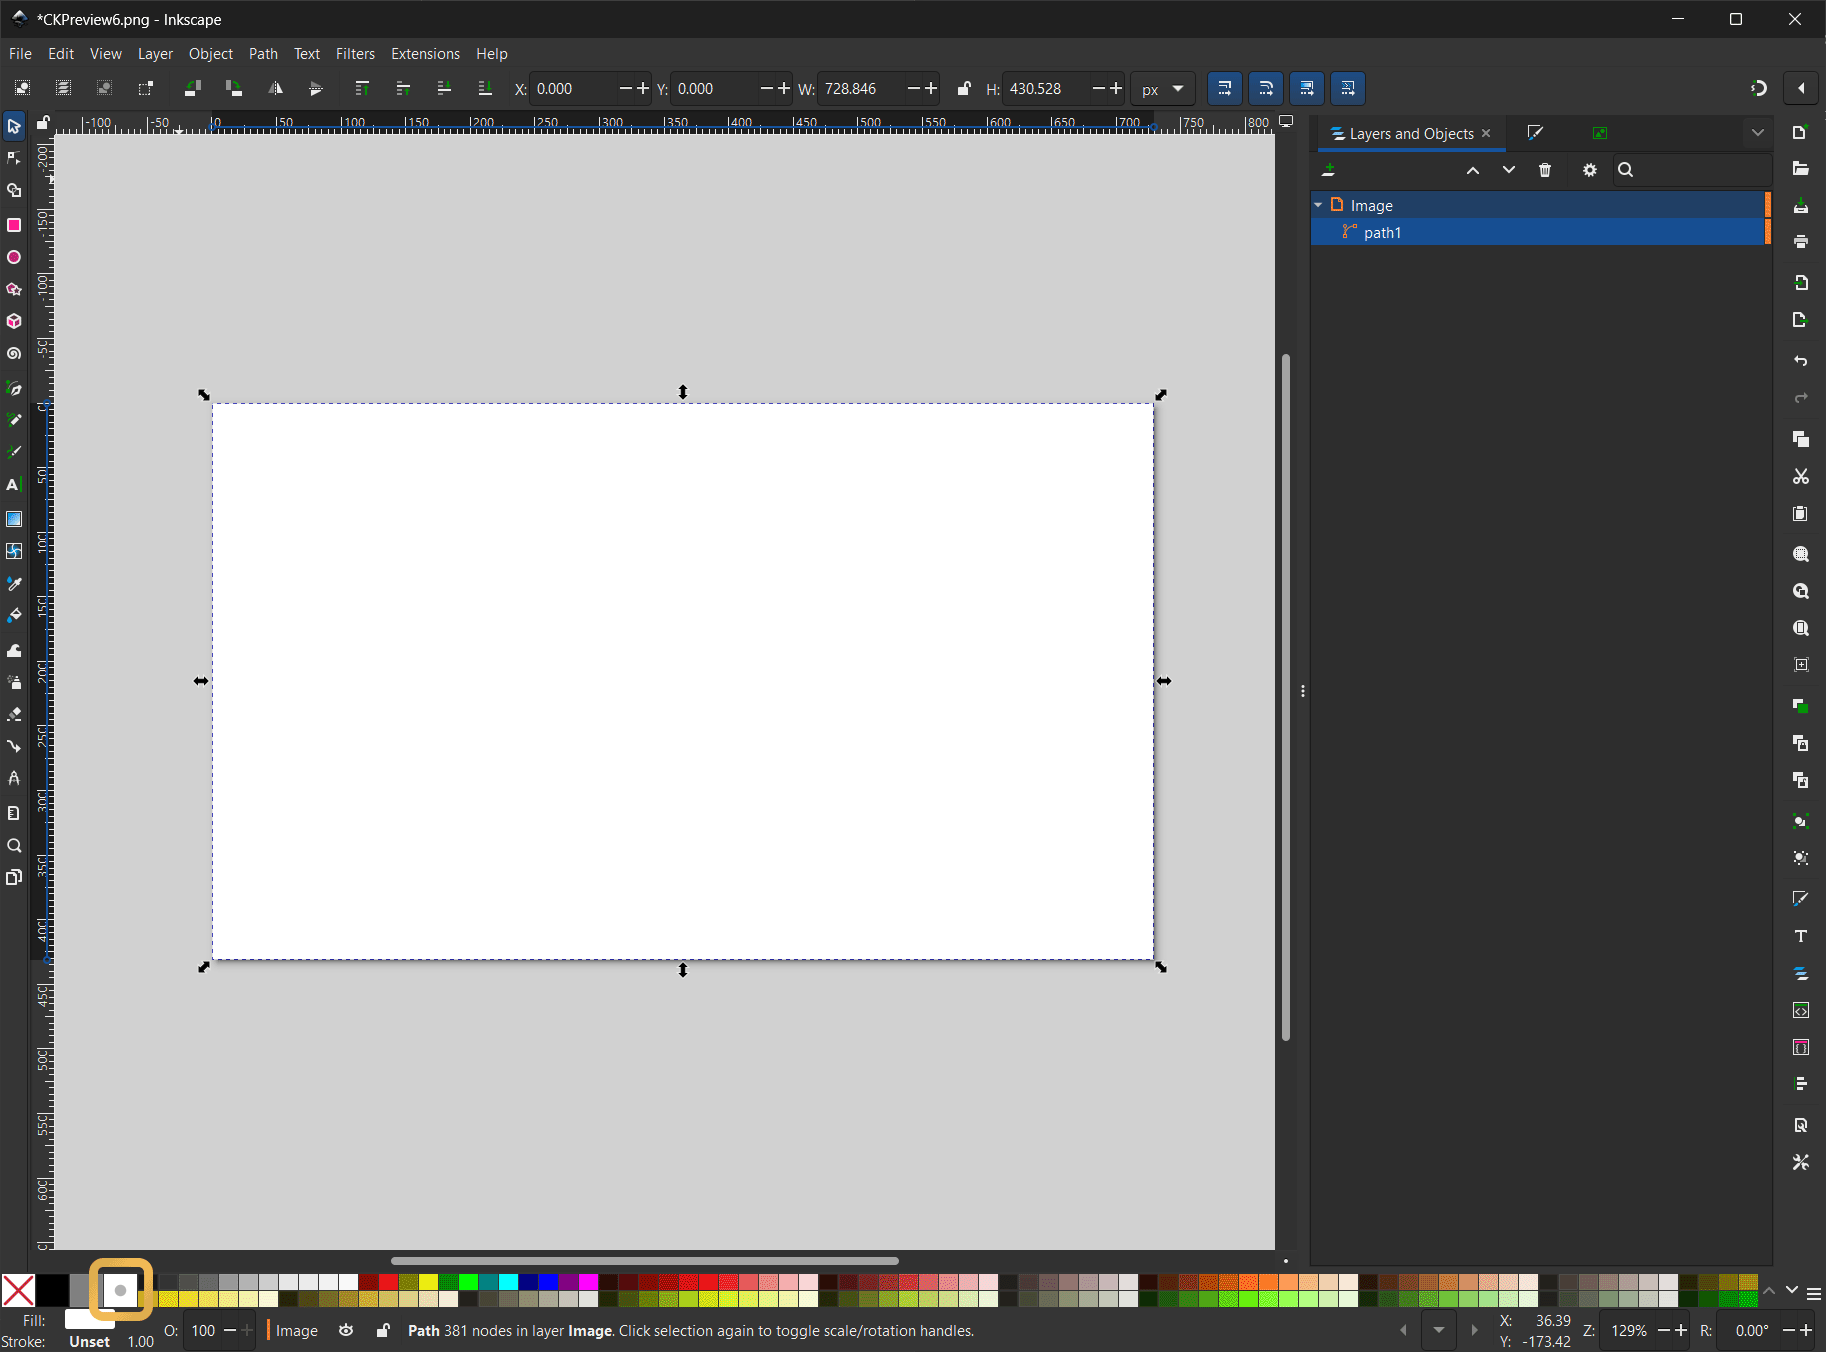Switch to the Layers and Objects tab
The height and width of the screenshot is (1352, 1826).
[1411, 133]
